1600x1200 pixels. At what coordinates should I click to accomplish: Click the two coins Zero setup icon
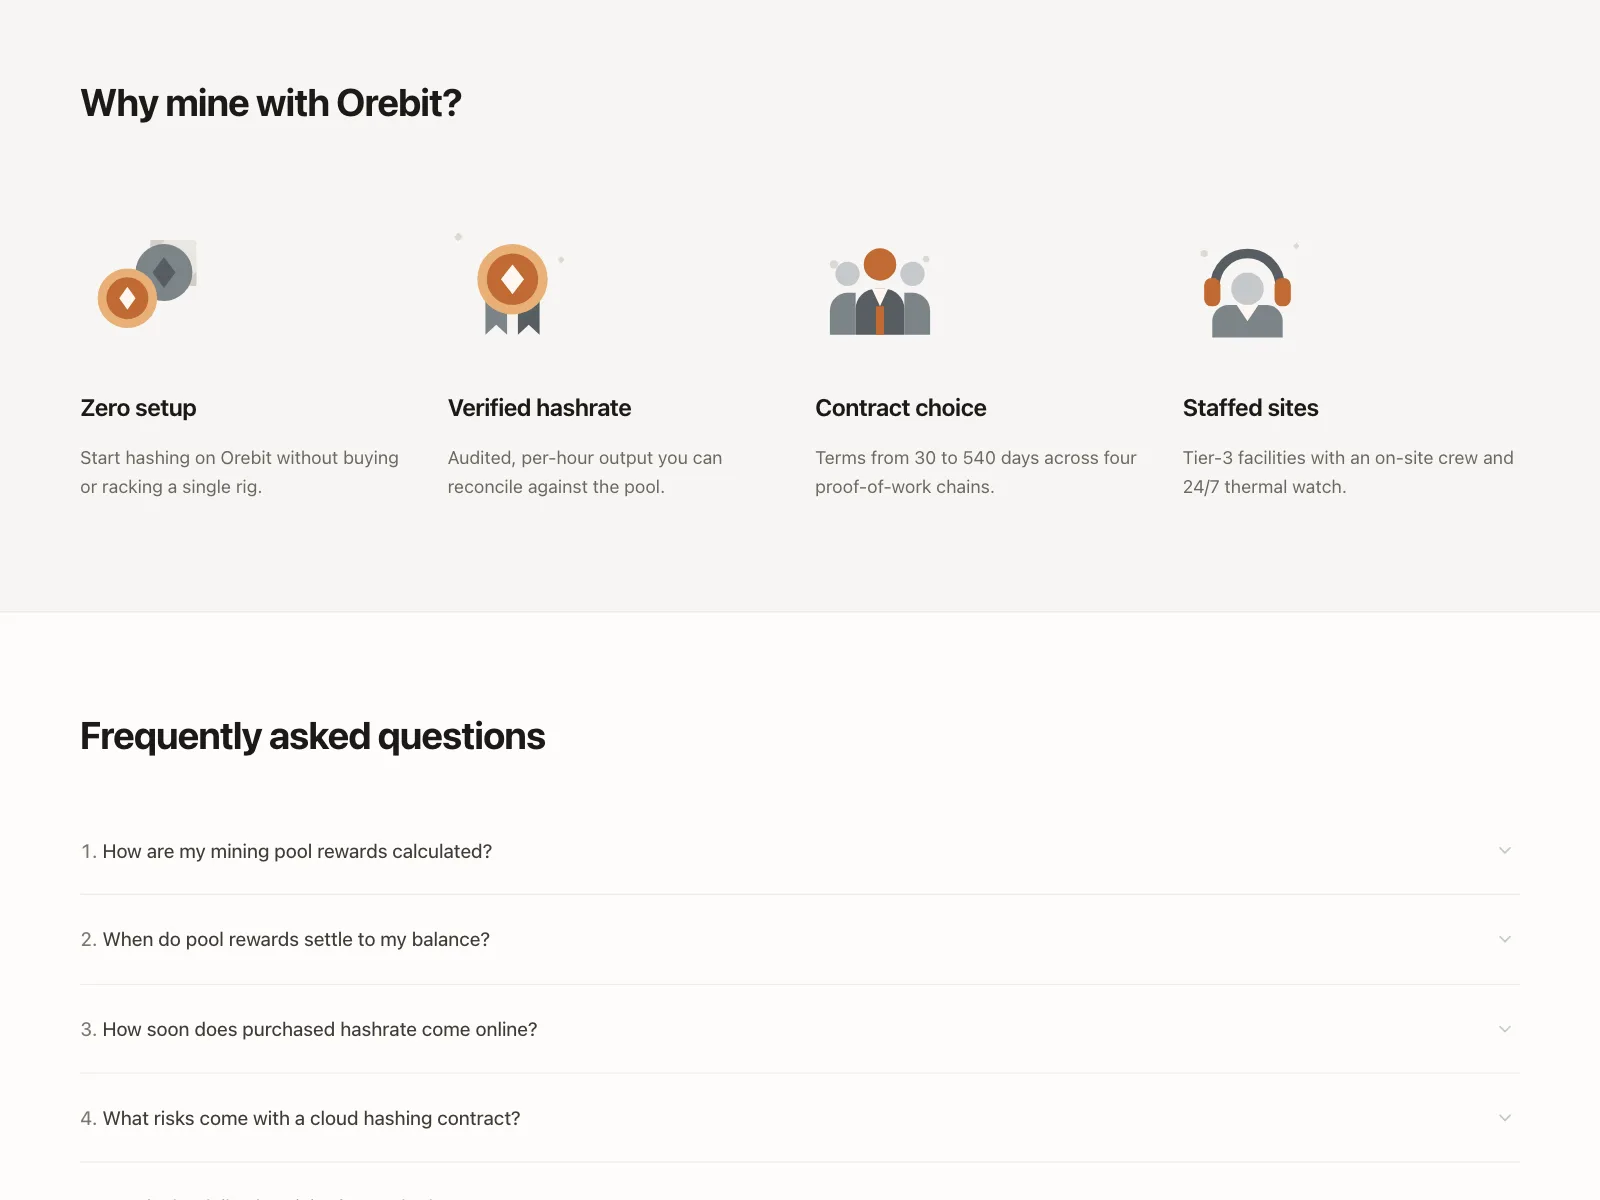[147, 284]
